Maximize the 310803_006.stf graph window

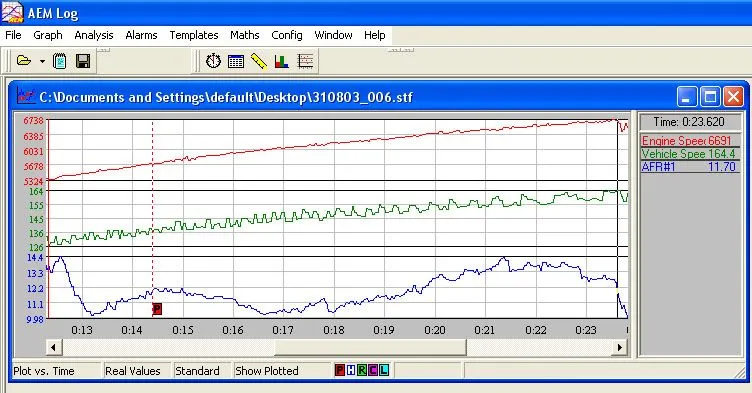tap(710, 97)
